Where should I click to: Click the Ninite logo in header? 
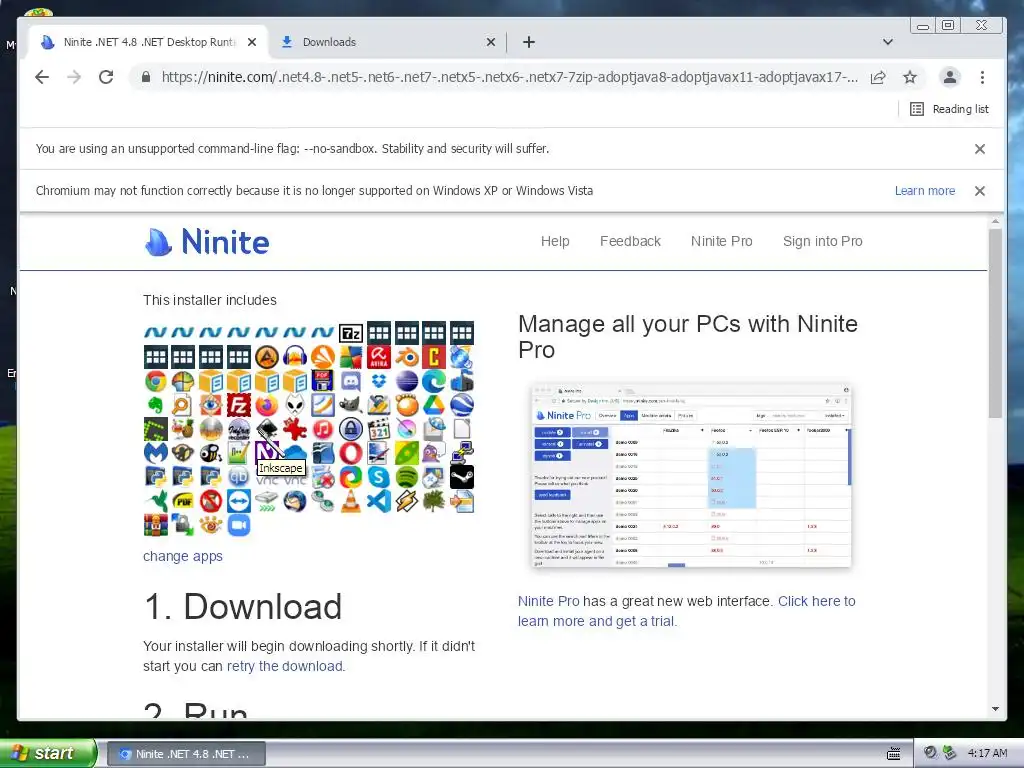[206, 242]
